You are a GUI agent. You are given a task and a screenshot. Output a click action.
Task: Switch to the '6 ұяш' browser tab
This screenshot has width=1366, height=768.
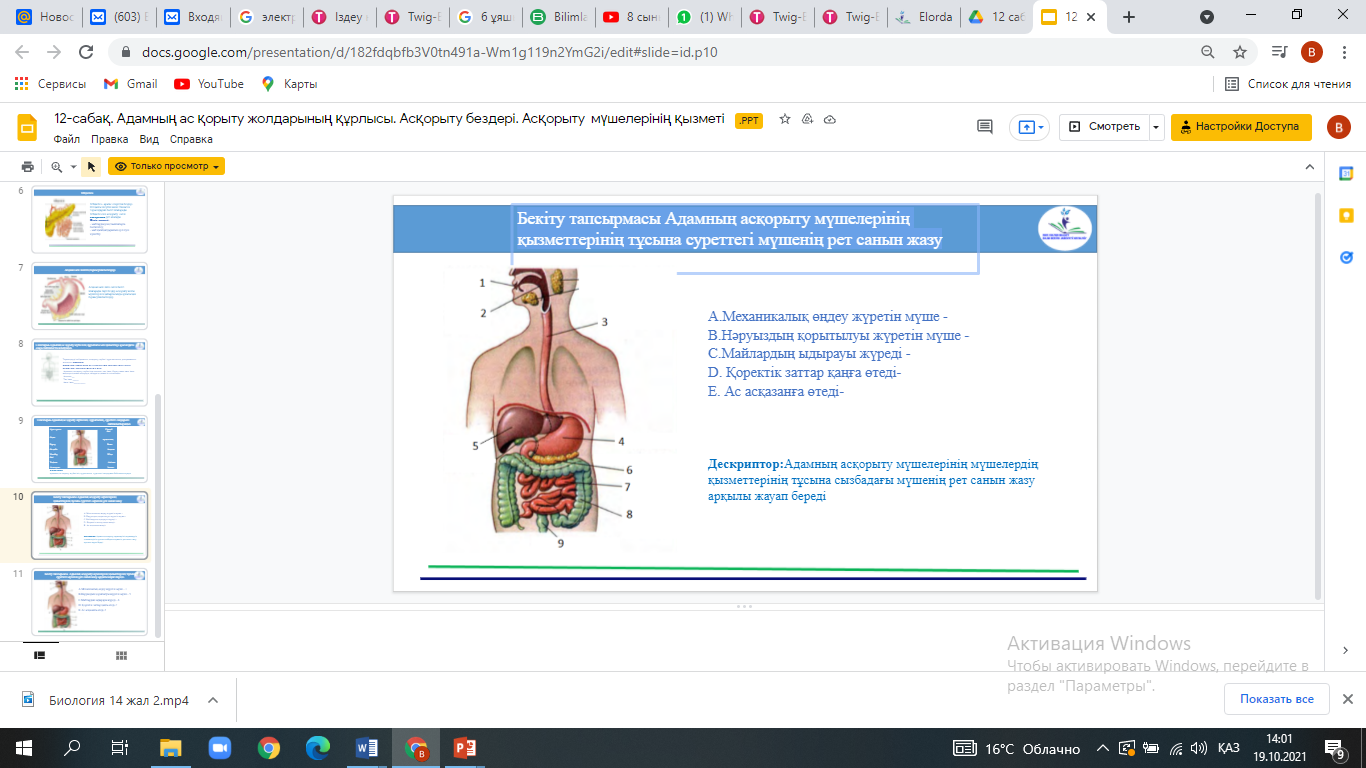[484, 17]
